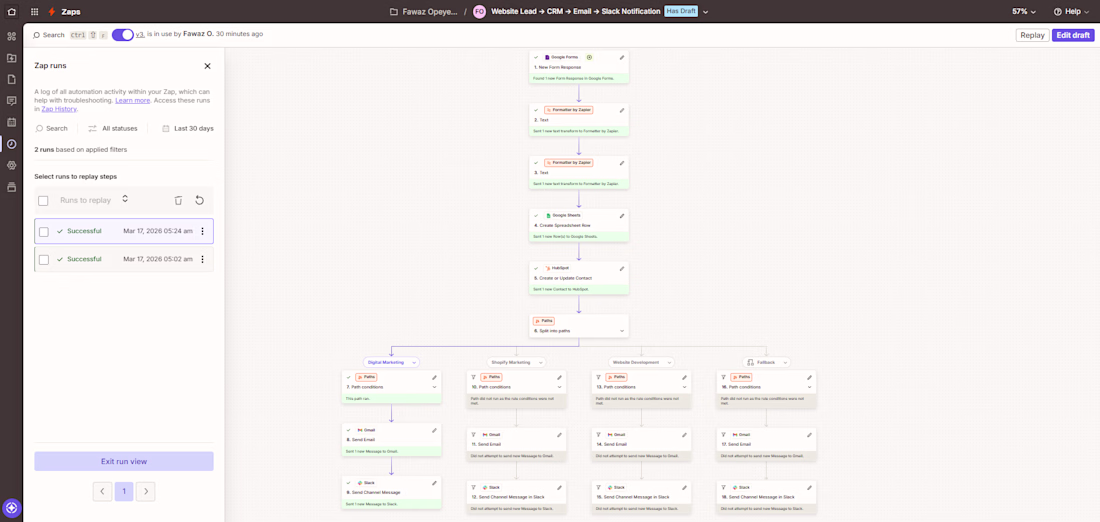Select step 3 Formatter Text card
The width and height of the screenshot is (1100, 522).
[579, 172]
